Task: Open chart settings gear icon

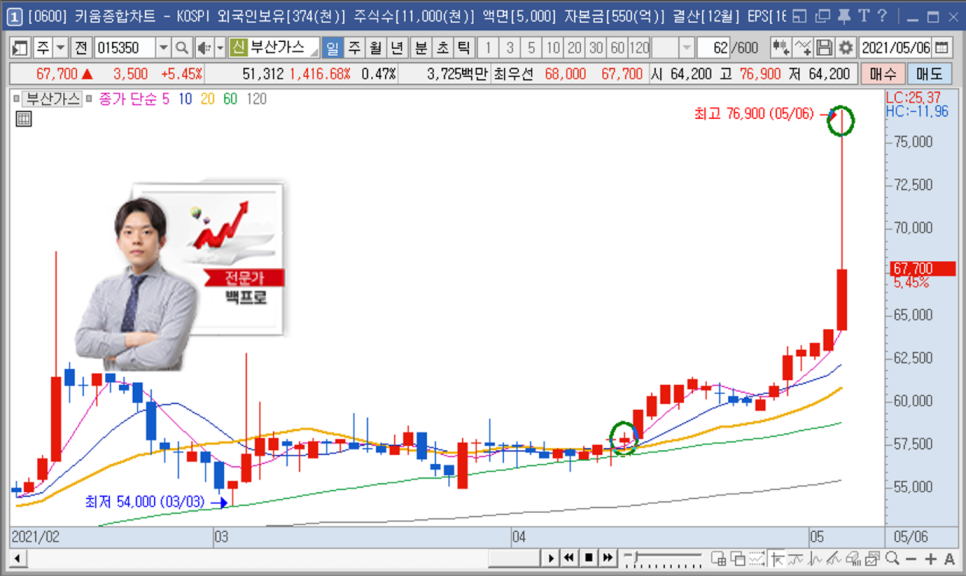Action: click(846, 47)
